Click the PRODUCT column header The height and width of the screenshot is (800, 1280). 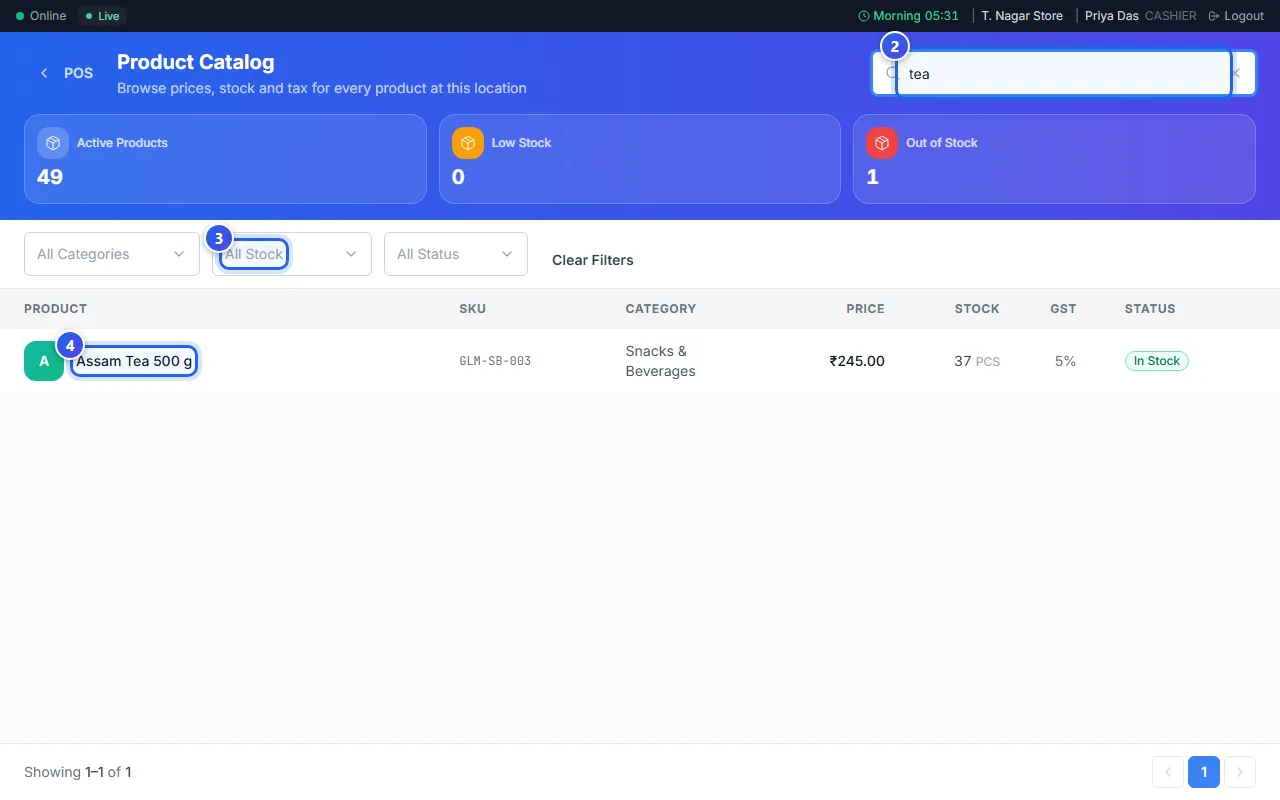[56, 309]
